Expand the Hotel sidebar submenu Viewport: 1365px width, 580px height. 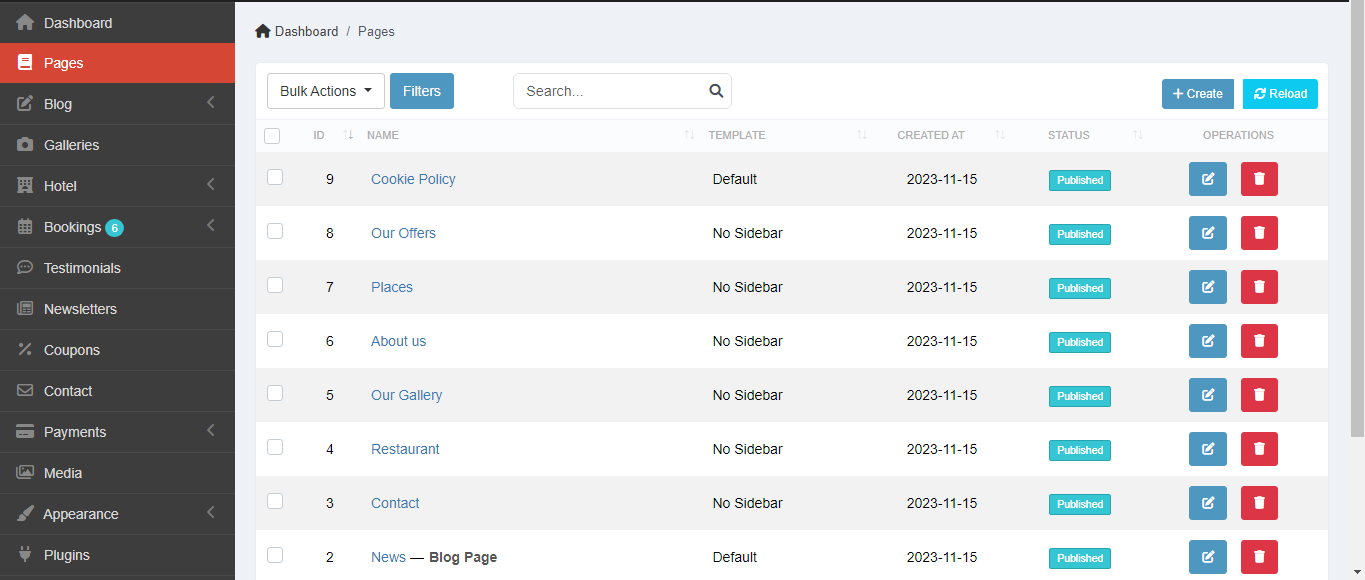(117, 186)
